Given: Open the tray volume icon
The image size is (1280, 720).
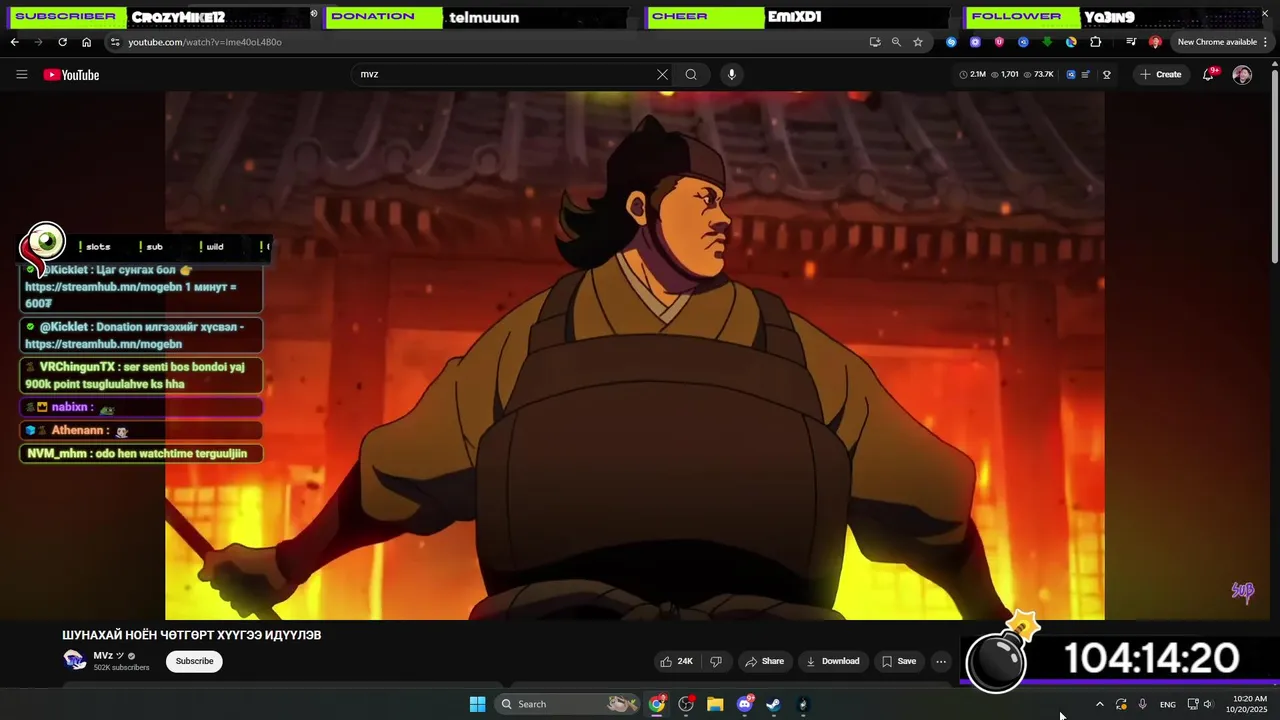Looking at the screenshot, I should 1207,704.
